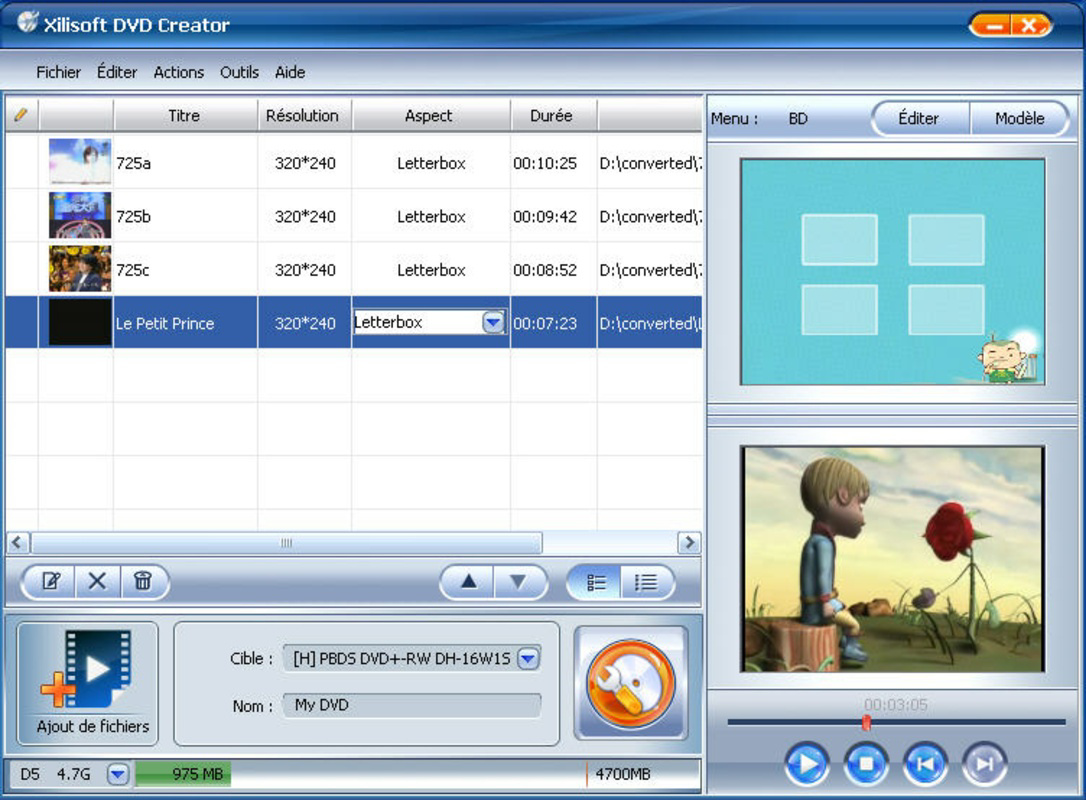
Task: Jump to next preview track
Action: pos(984,764)
